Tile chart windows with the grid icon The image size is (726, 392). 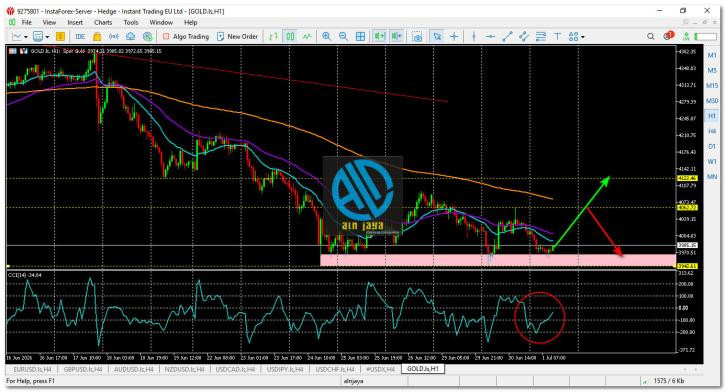[360, 36]
